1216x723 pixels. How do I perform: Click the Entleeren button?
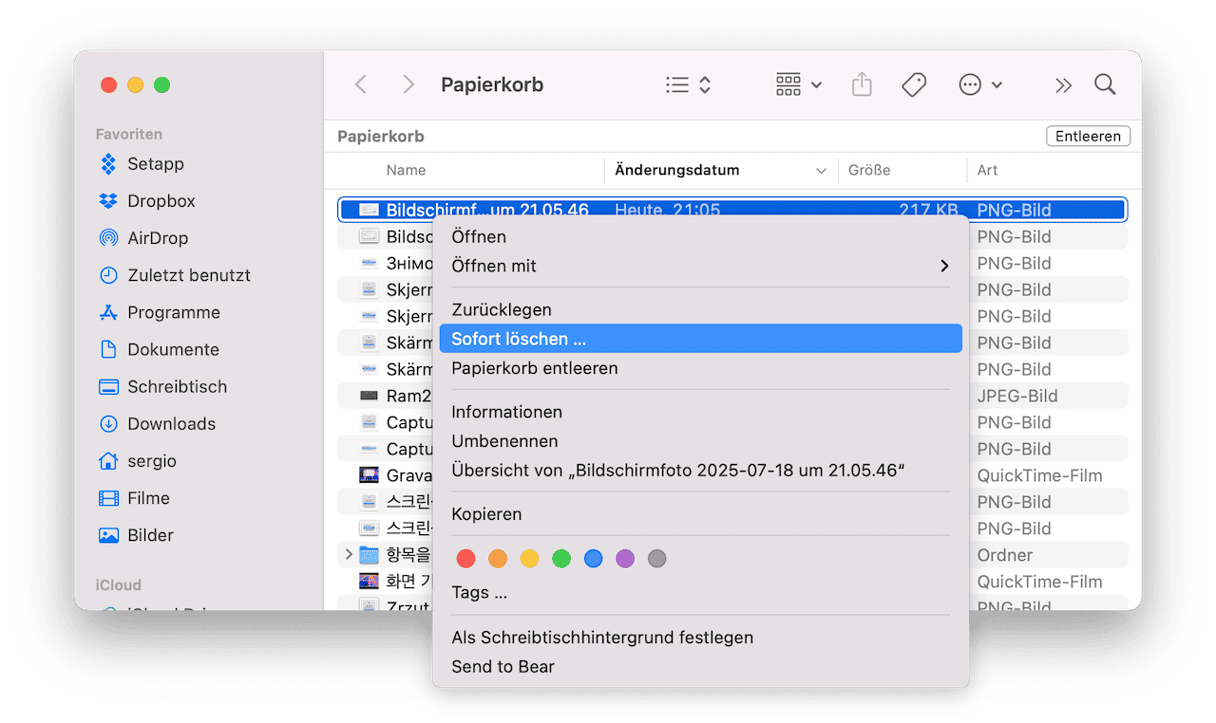click(1087, 136)
